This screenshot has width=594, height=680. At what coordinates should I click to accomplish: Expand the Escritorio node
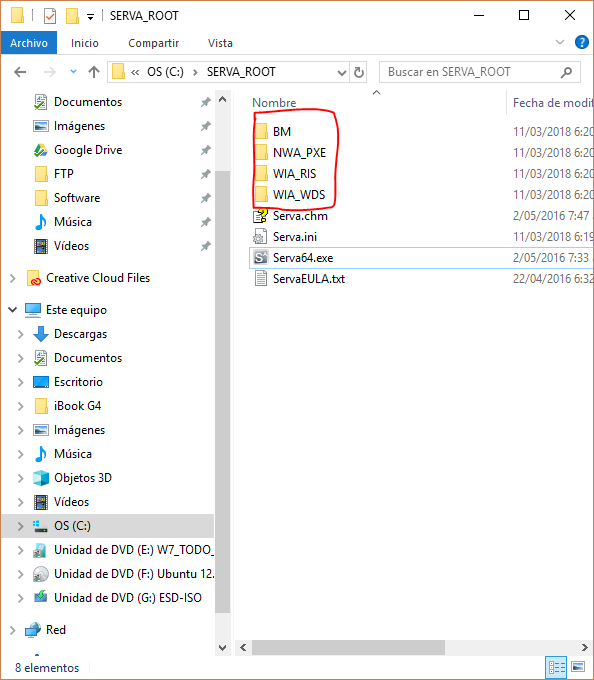(20, 382)
